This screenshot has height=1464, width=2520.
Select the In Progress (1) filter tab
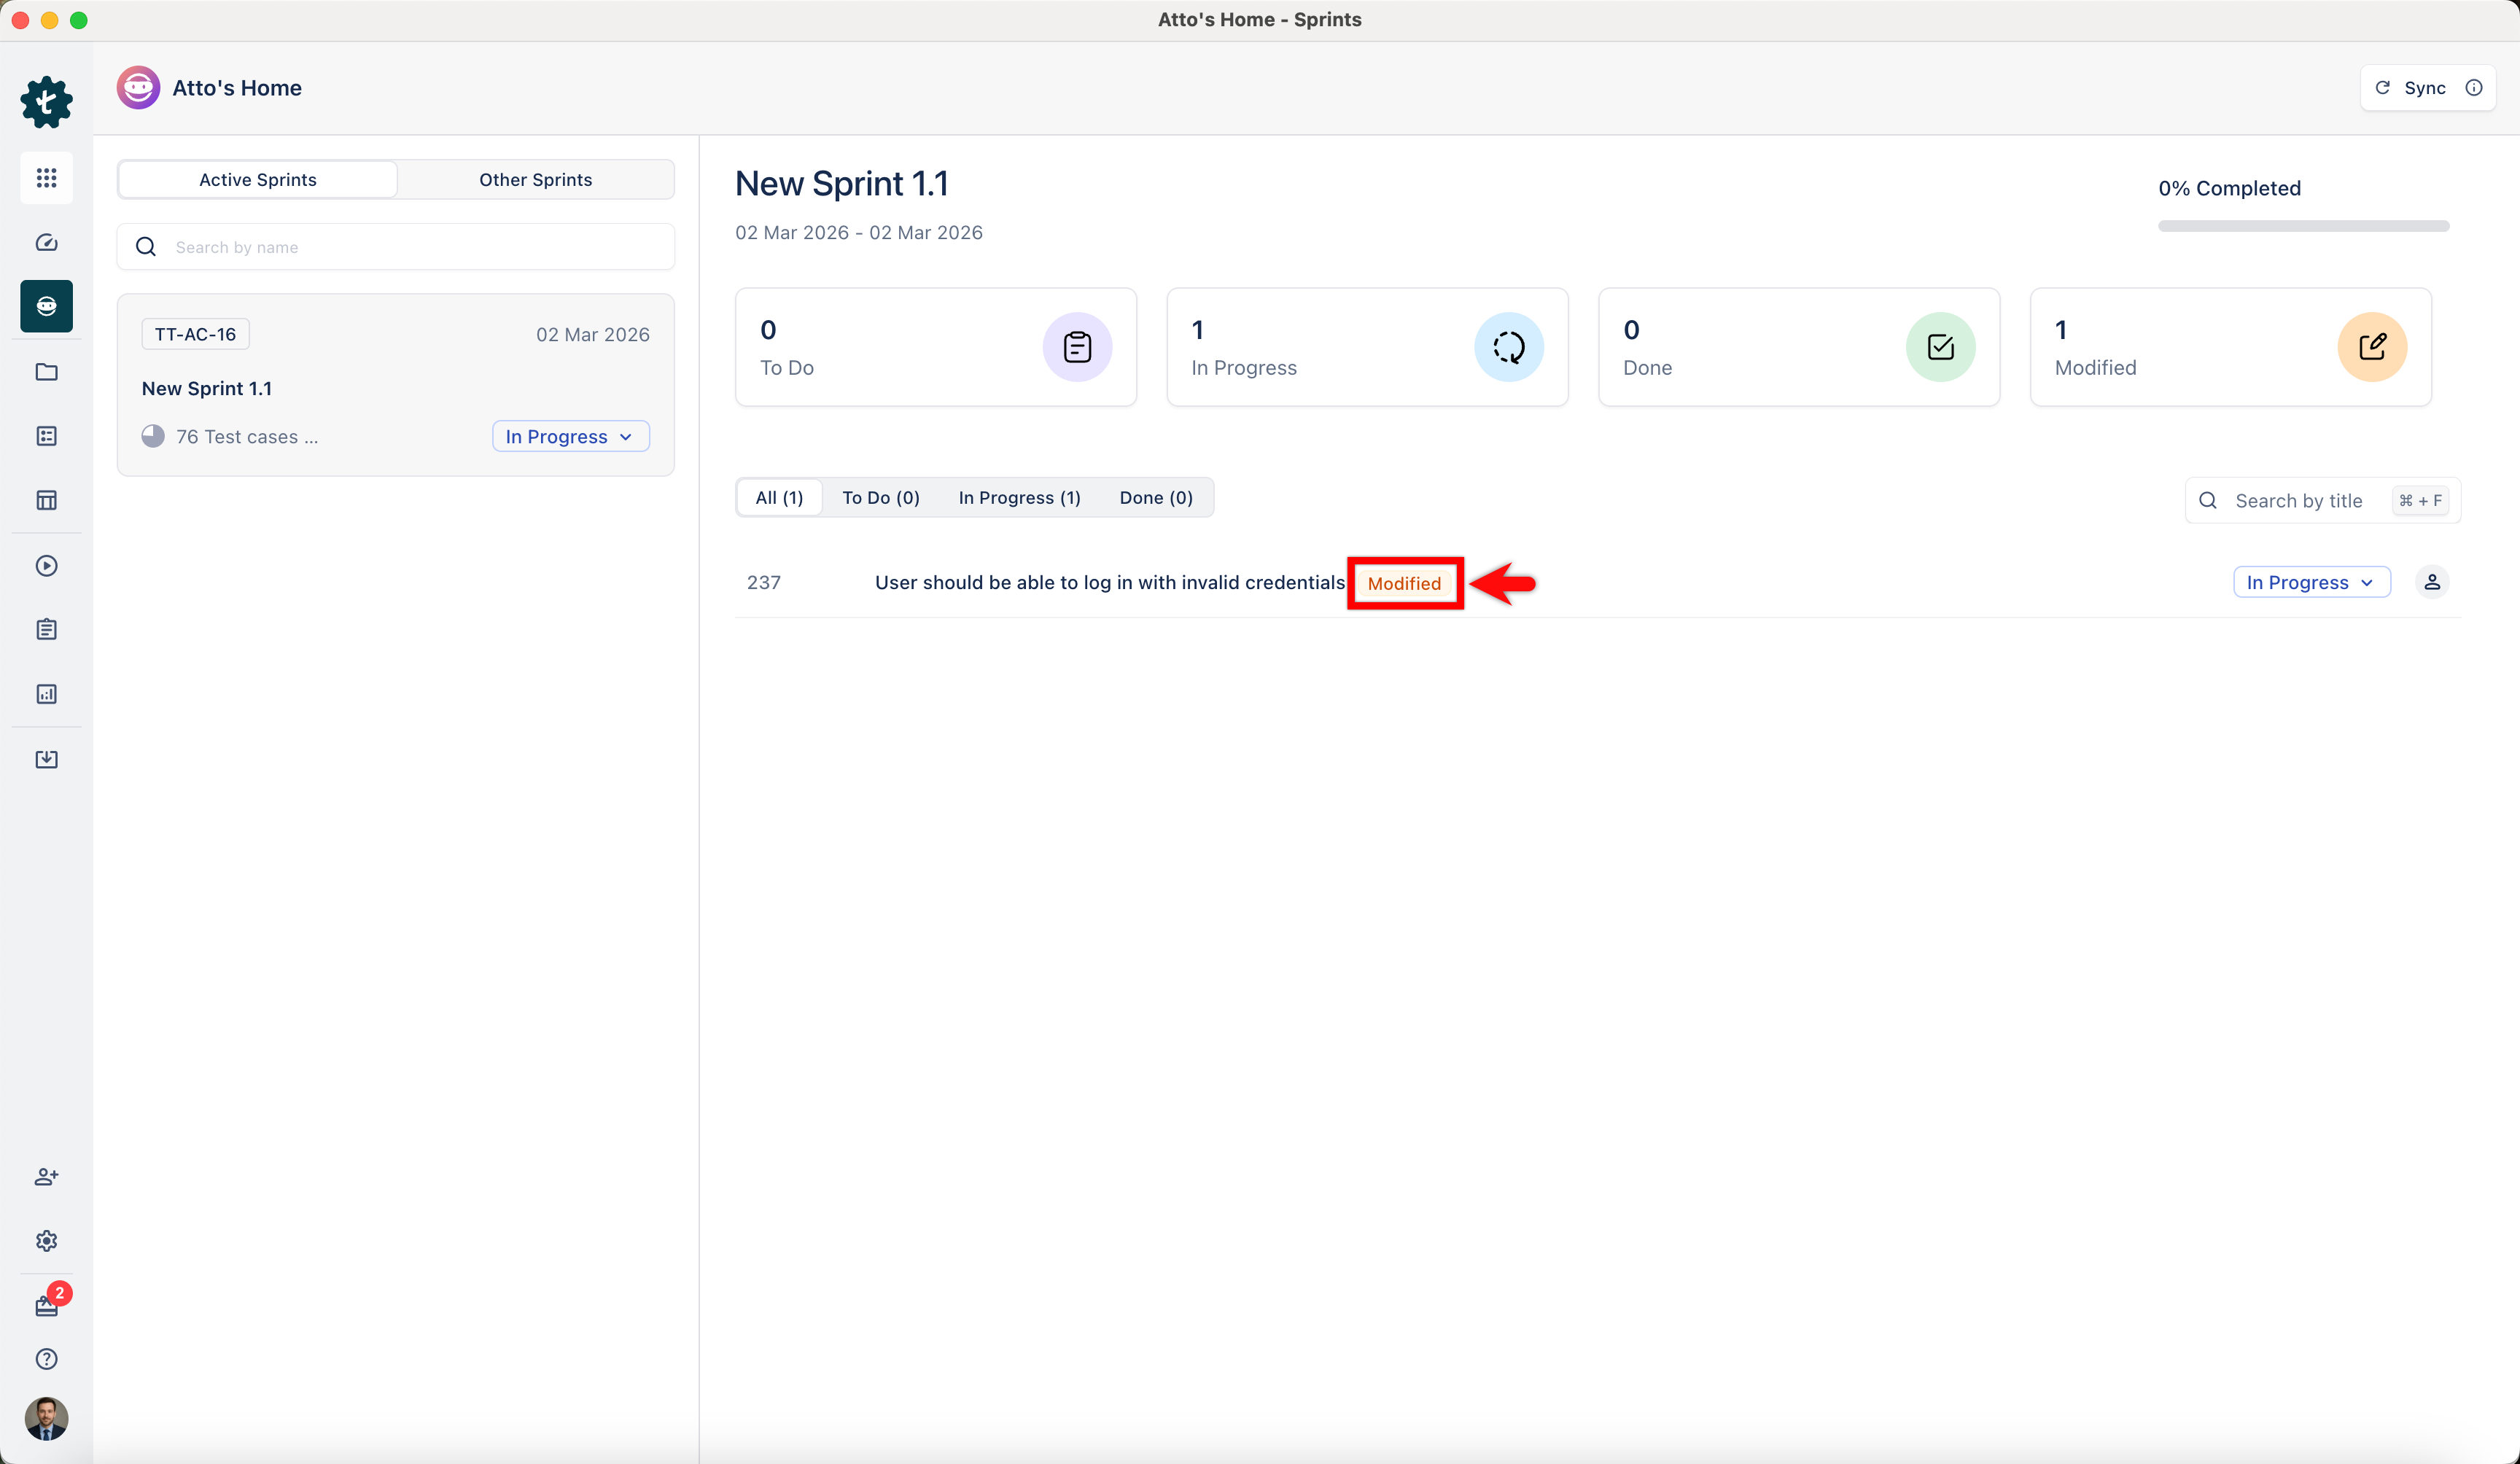1019,498
